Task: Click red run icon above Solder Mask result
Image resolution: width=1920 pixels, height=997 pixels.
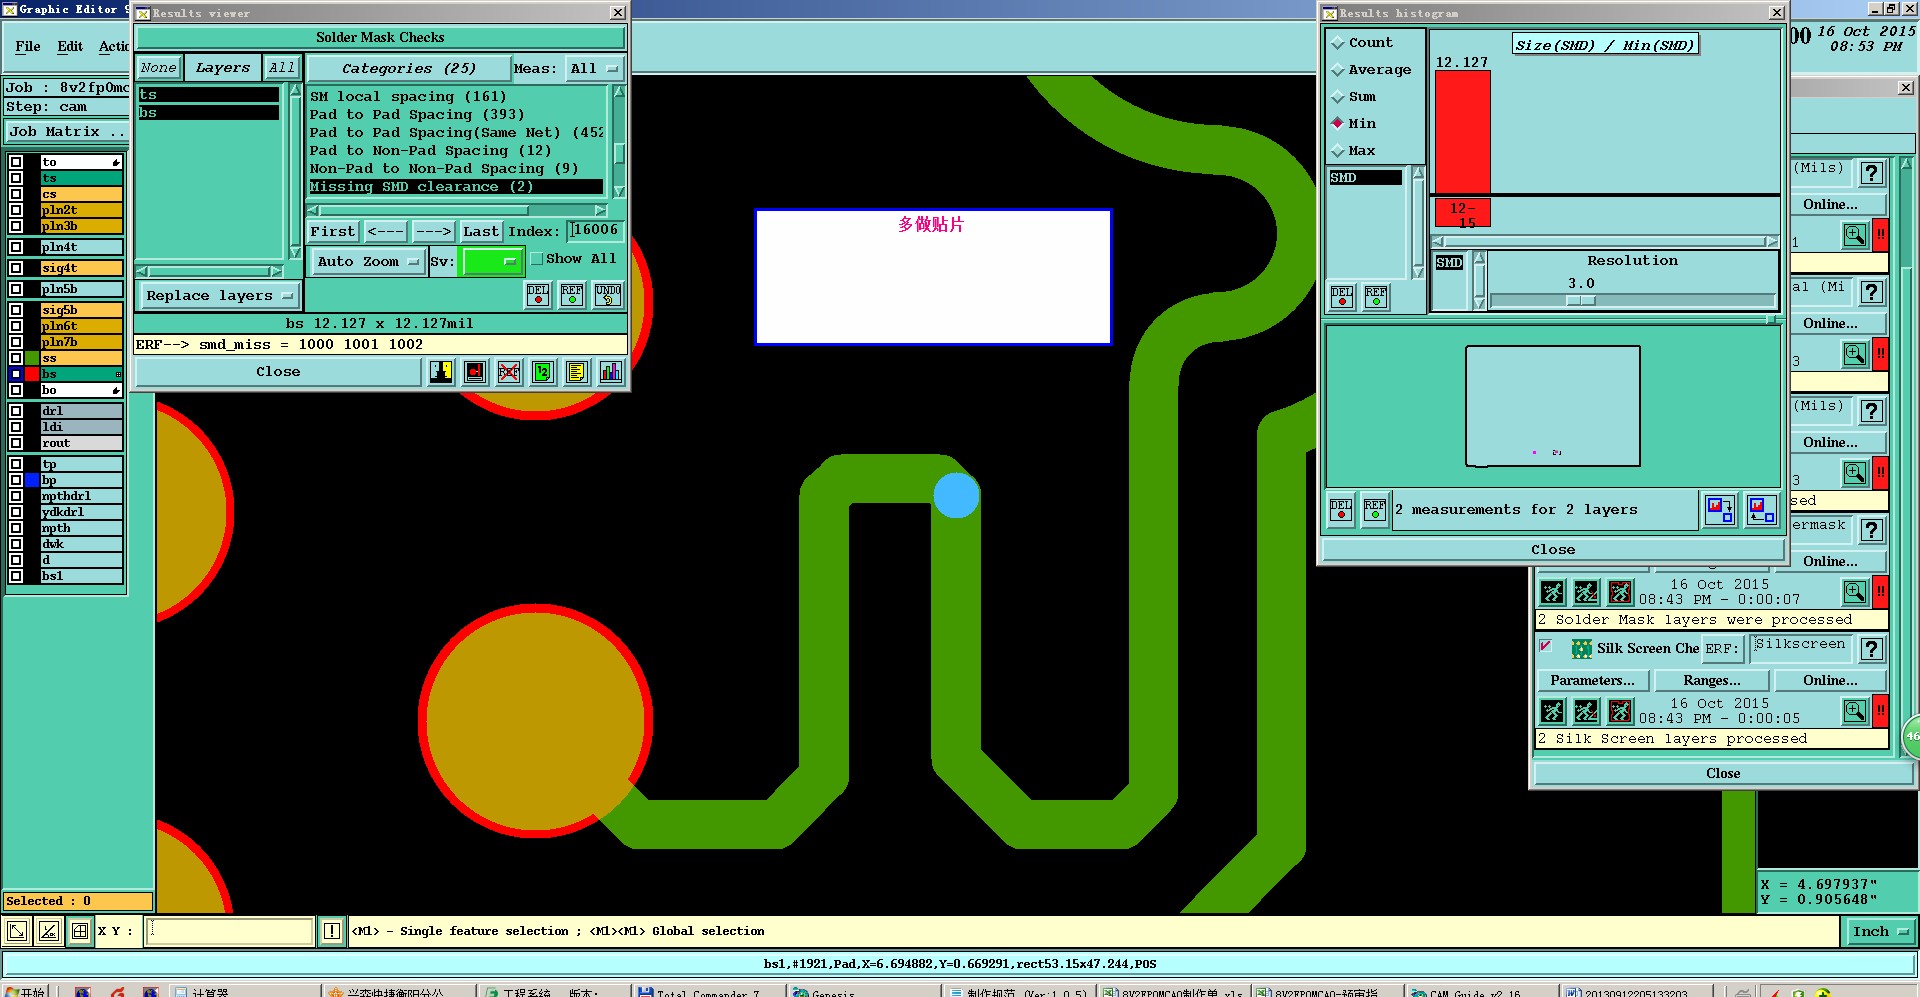Action: coord(1620,592)
